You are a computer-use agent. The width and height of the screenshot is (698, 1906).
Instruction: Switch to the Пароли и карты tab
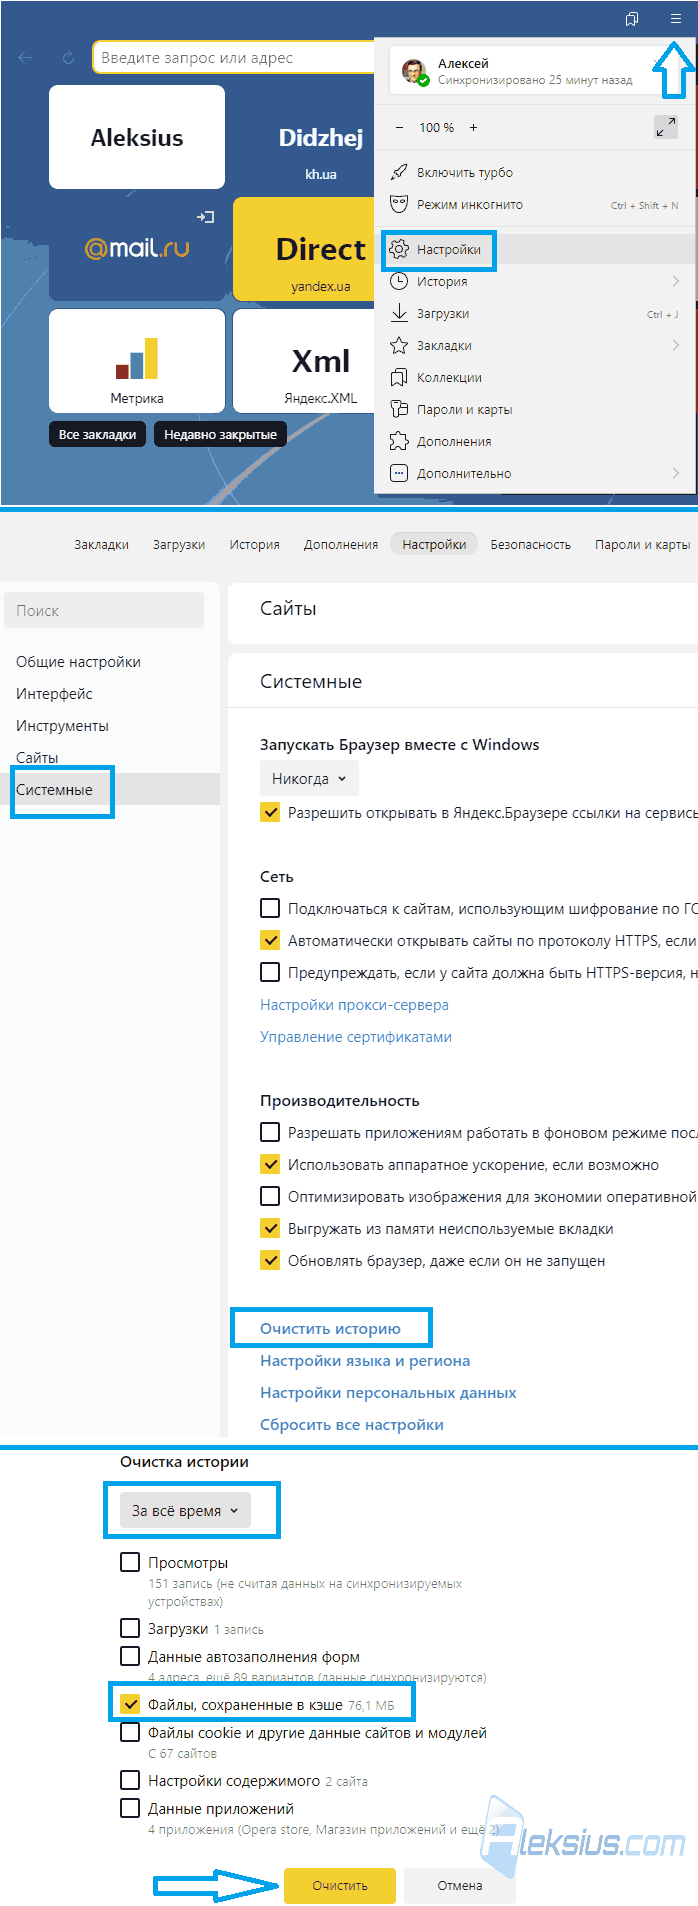pos(642,544)
